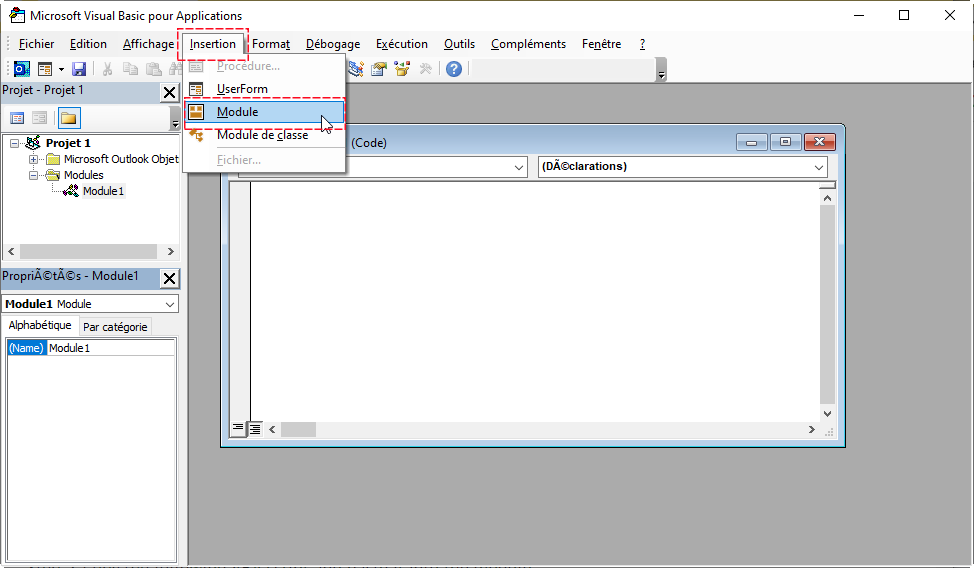Select the Modules folder in project tree
This screenshot has width=974, height=568.
point(83,175)
